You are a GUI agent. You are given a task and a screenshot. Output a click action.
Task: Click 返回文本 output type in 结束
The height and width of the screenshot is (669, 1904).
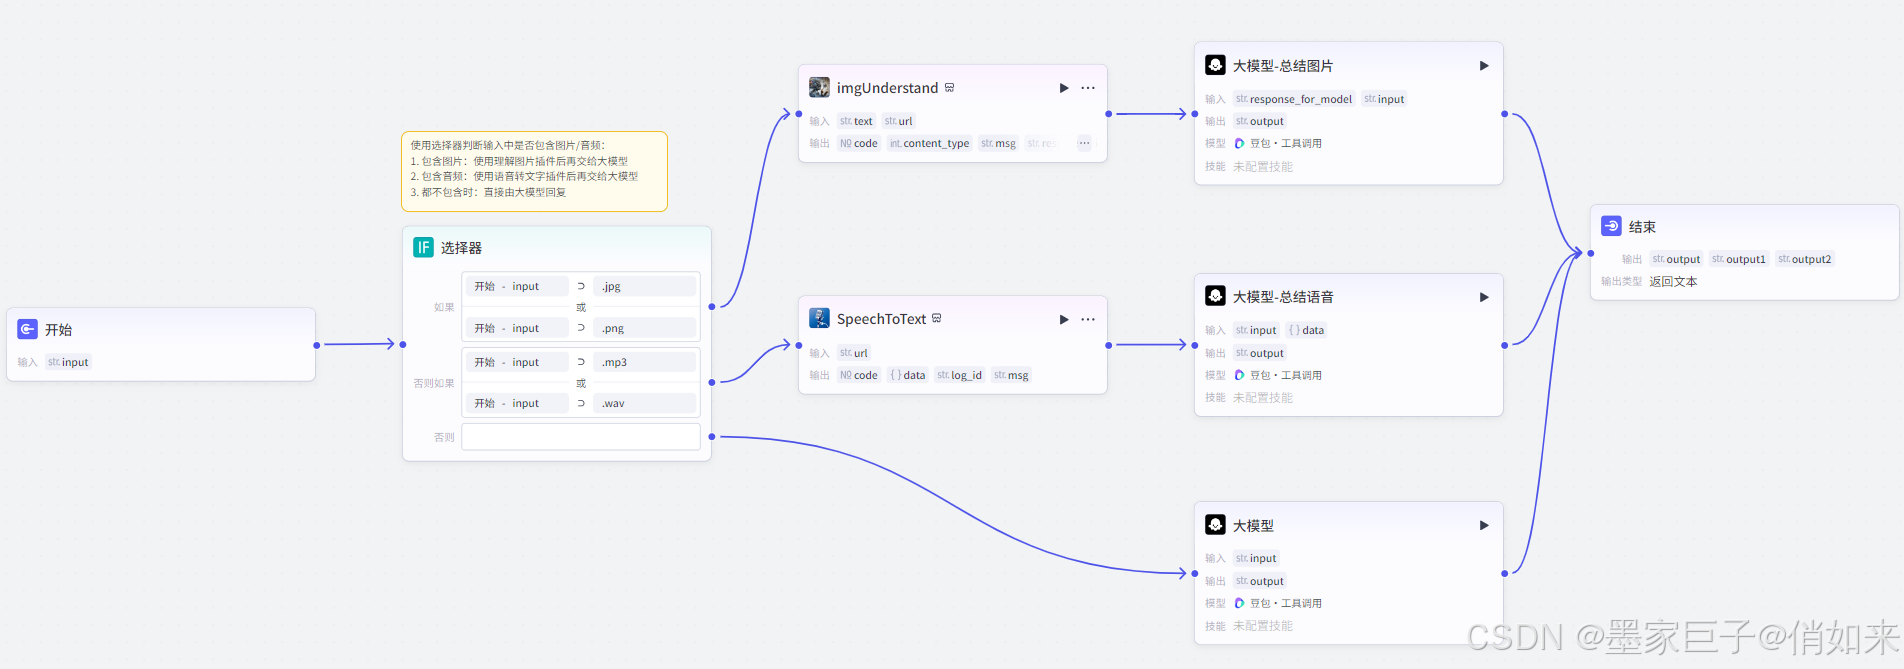coord(1673,282)
